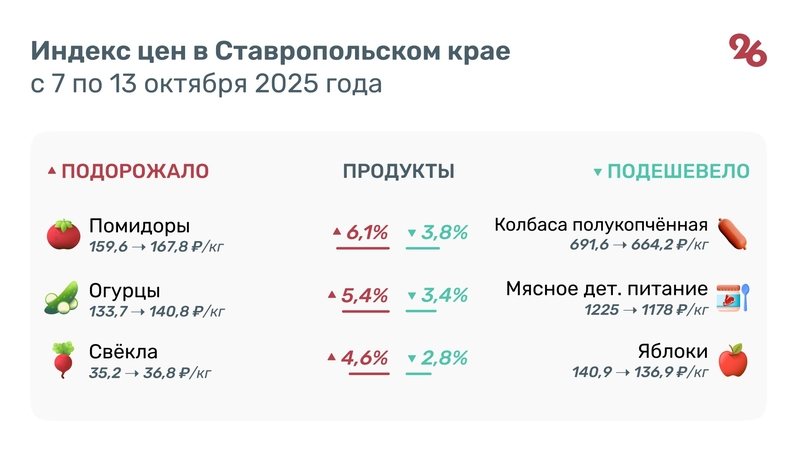Image resolution: width=800 pixels, height=452 pixels.
Task: Click the sausage icon for Колбаса полукопчённая
Action: (x=733, y=234)
